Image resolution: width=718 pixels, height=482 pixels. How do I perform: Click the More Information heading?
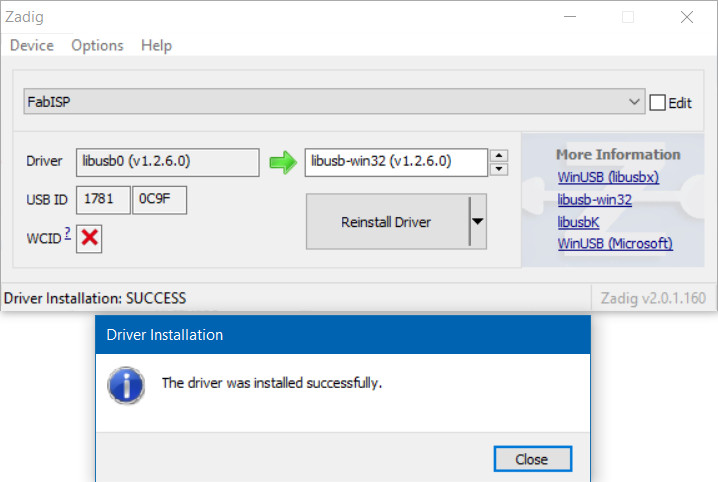click(x=618, y=154)
